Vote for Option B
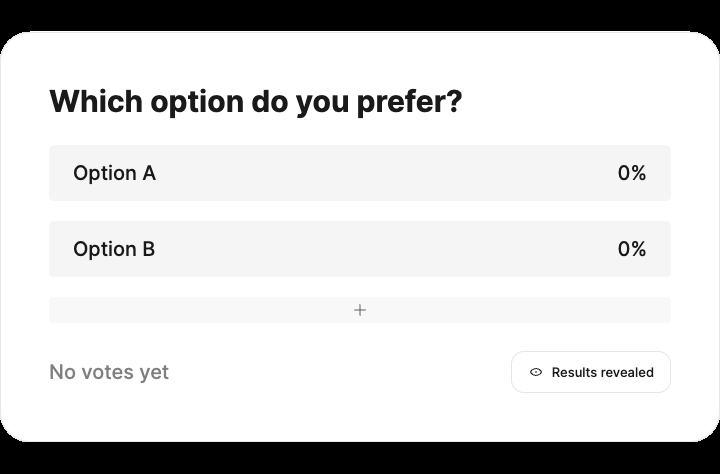The width and height of the screenshot is (720, 474). click(359, 249)
